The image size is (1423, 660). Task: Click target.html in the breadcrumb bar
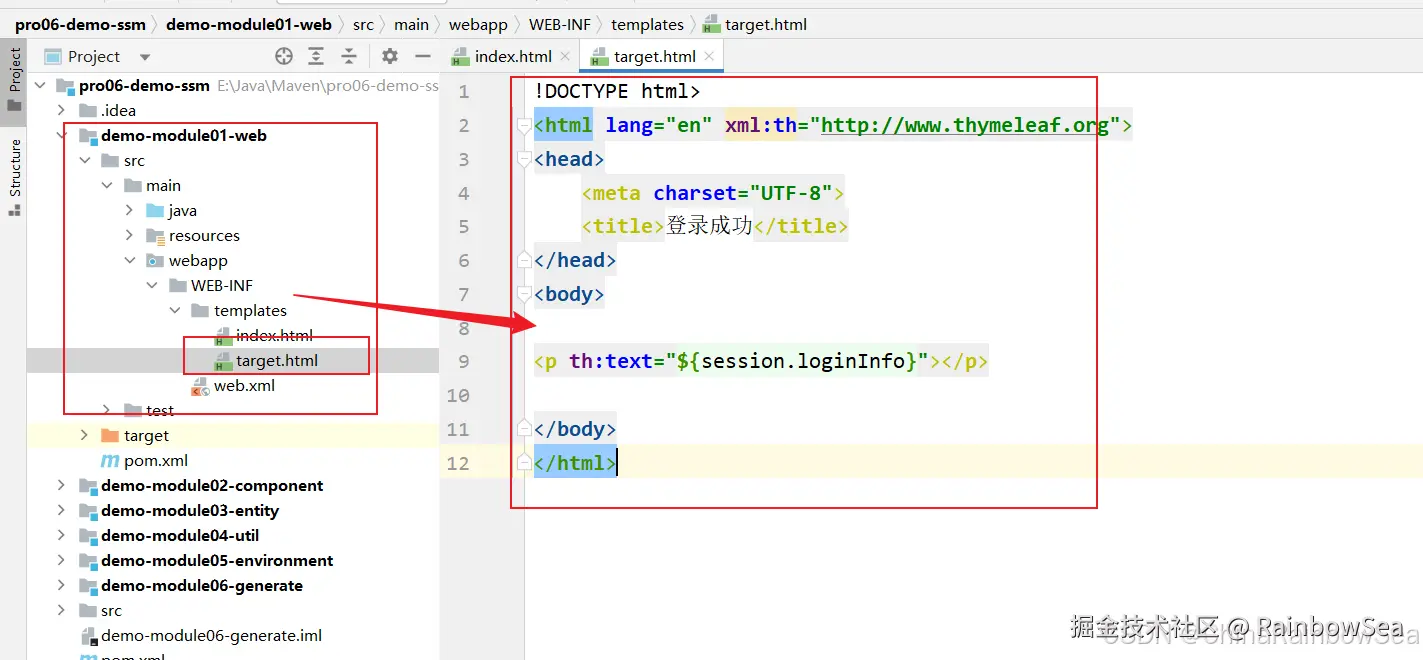pyautogui.click(x=756, y=24)
